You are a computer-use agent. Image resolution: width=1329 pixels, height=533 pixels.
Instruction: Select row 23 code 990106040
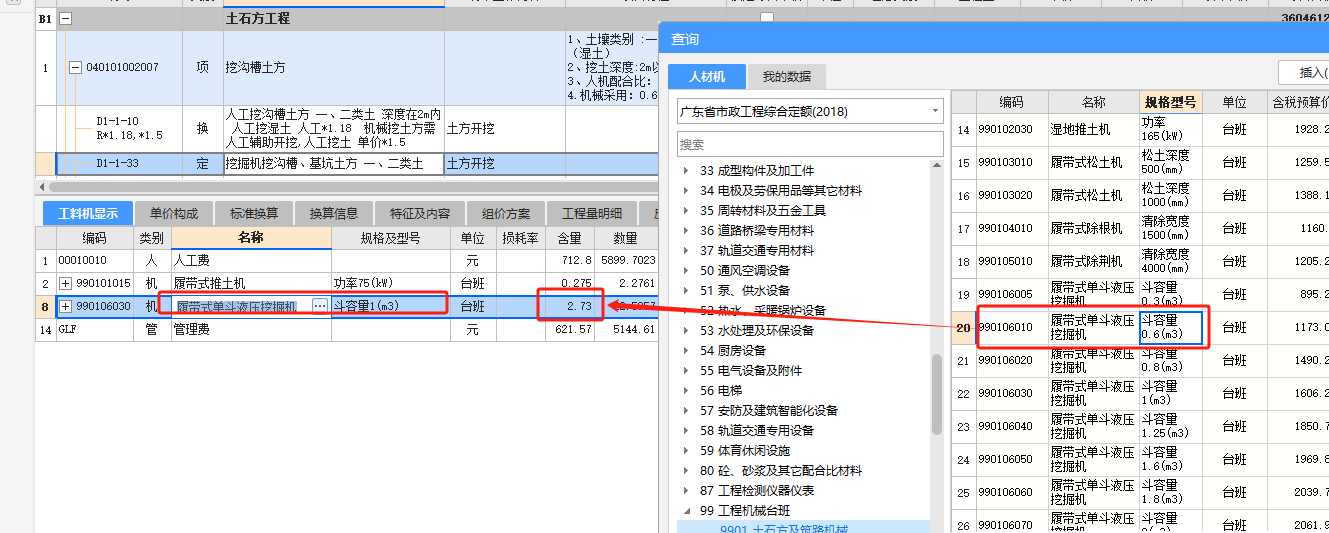[1139, 426]
